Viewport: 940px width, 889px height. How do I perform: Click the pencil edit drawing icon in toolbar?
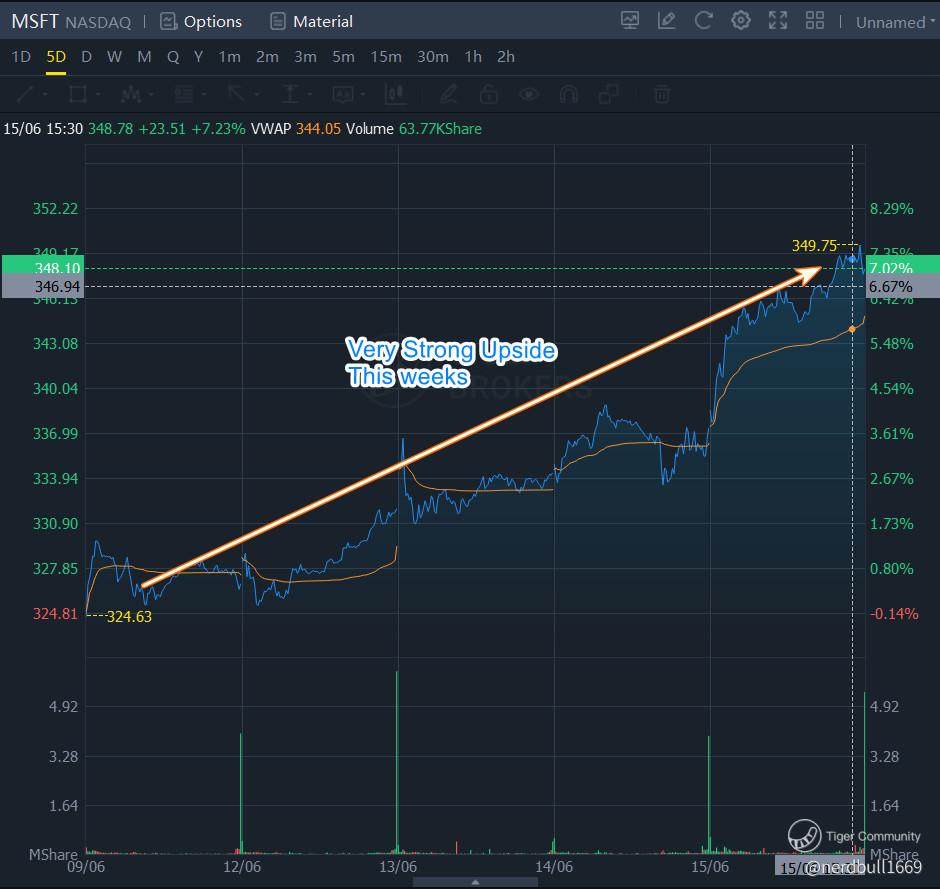pos(449,94)
